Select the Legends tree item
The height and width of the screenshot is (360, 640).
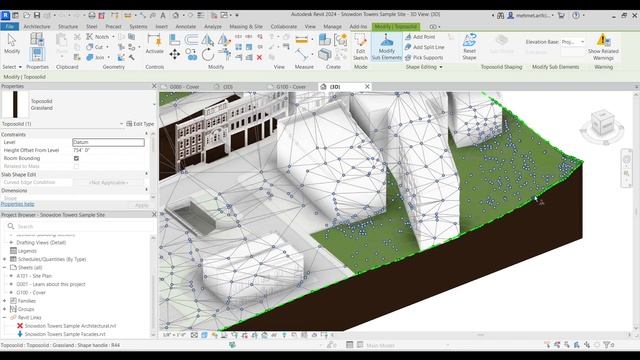click(x=27, y=251)
